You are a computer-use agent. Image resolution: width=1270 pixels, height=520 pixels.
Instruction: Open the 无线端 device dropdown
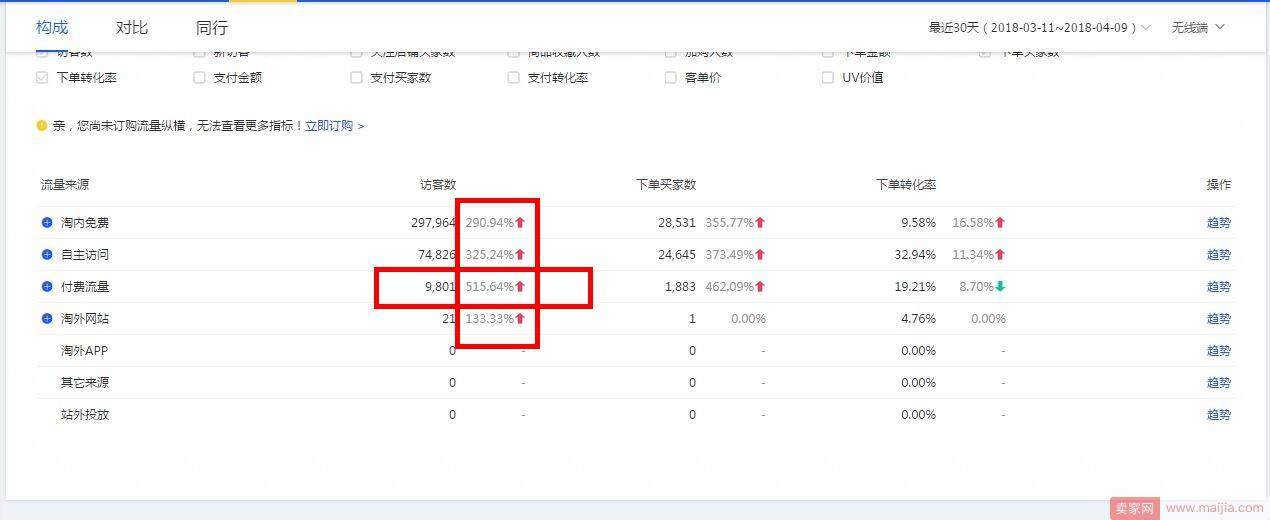pyautogui.click(x=1198, y=28)
